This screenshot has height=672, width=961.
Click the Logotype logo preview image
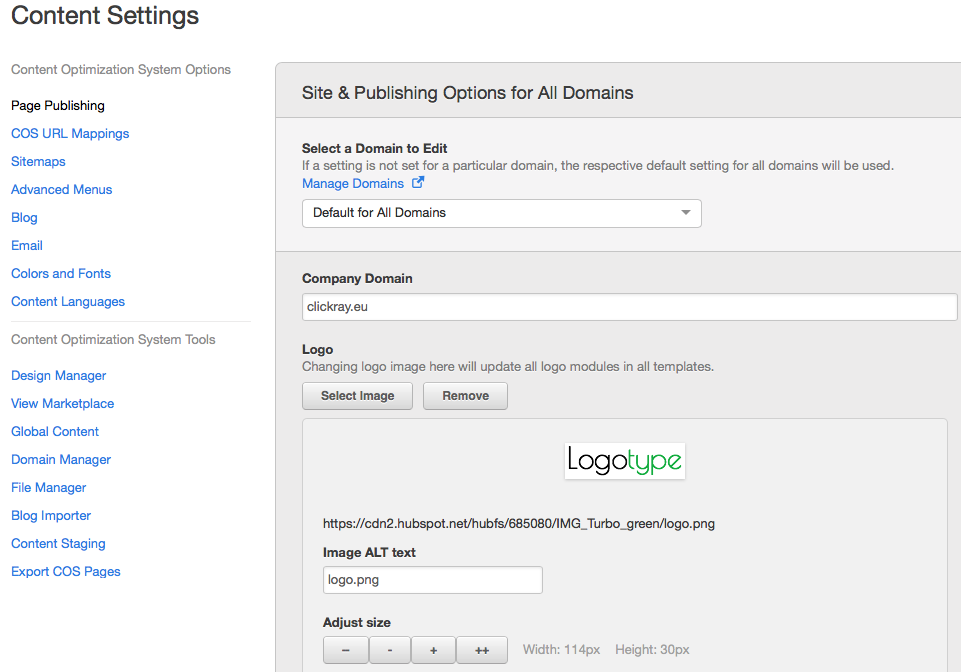point(625,460)
